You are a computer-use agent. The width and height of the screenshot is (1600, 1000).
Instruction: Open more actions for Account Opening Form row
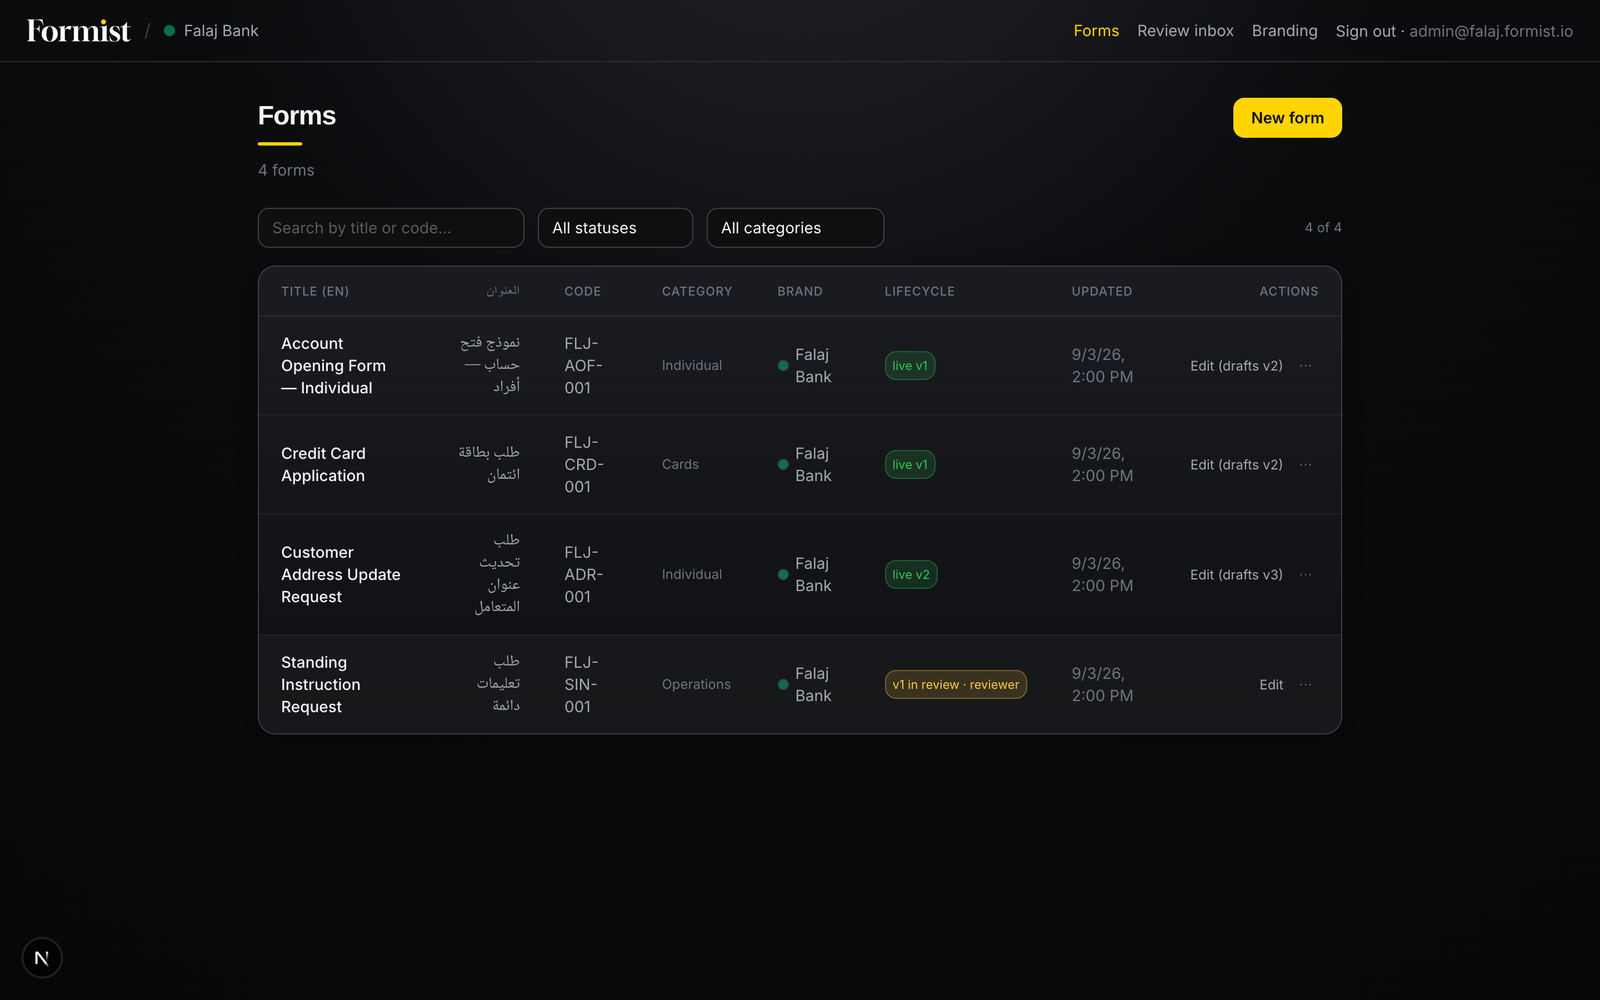click(x=1305, y=366)
